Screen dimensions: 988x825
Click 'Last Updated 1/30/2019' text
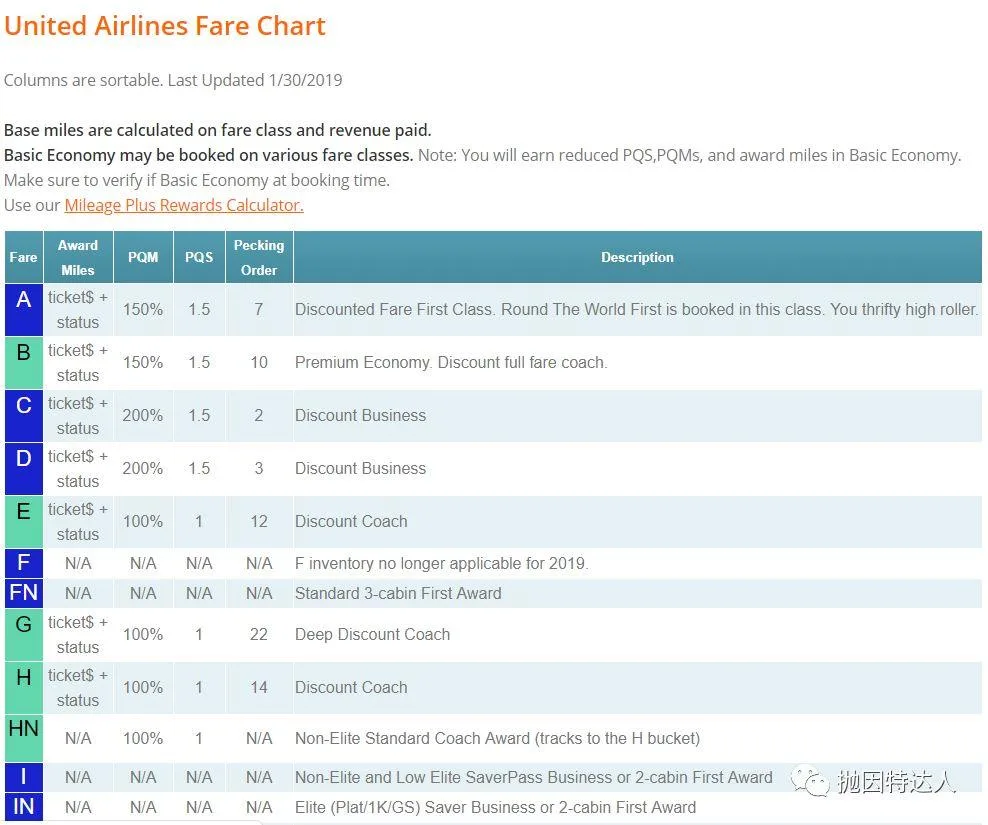tap(255, 80)
